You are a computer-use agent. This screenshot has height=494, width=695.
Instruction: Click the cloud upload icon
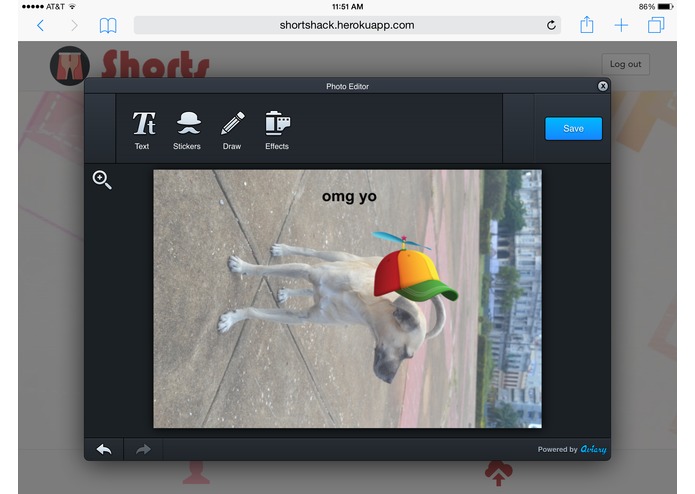[x=499, y=472]
